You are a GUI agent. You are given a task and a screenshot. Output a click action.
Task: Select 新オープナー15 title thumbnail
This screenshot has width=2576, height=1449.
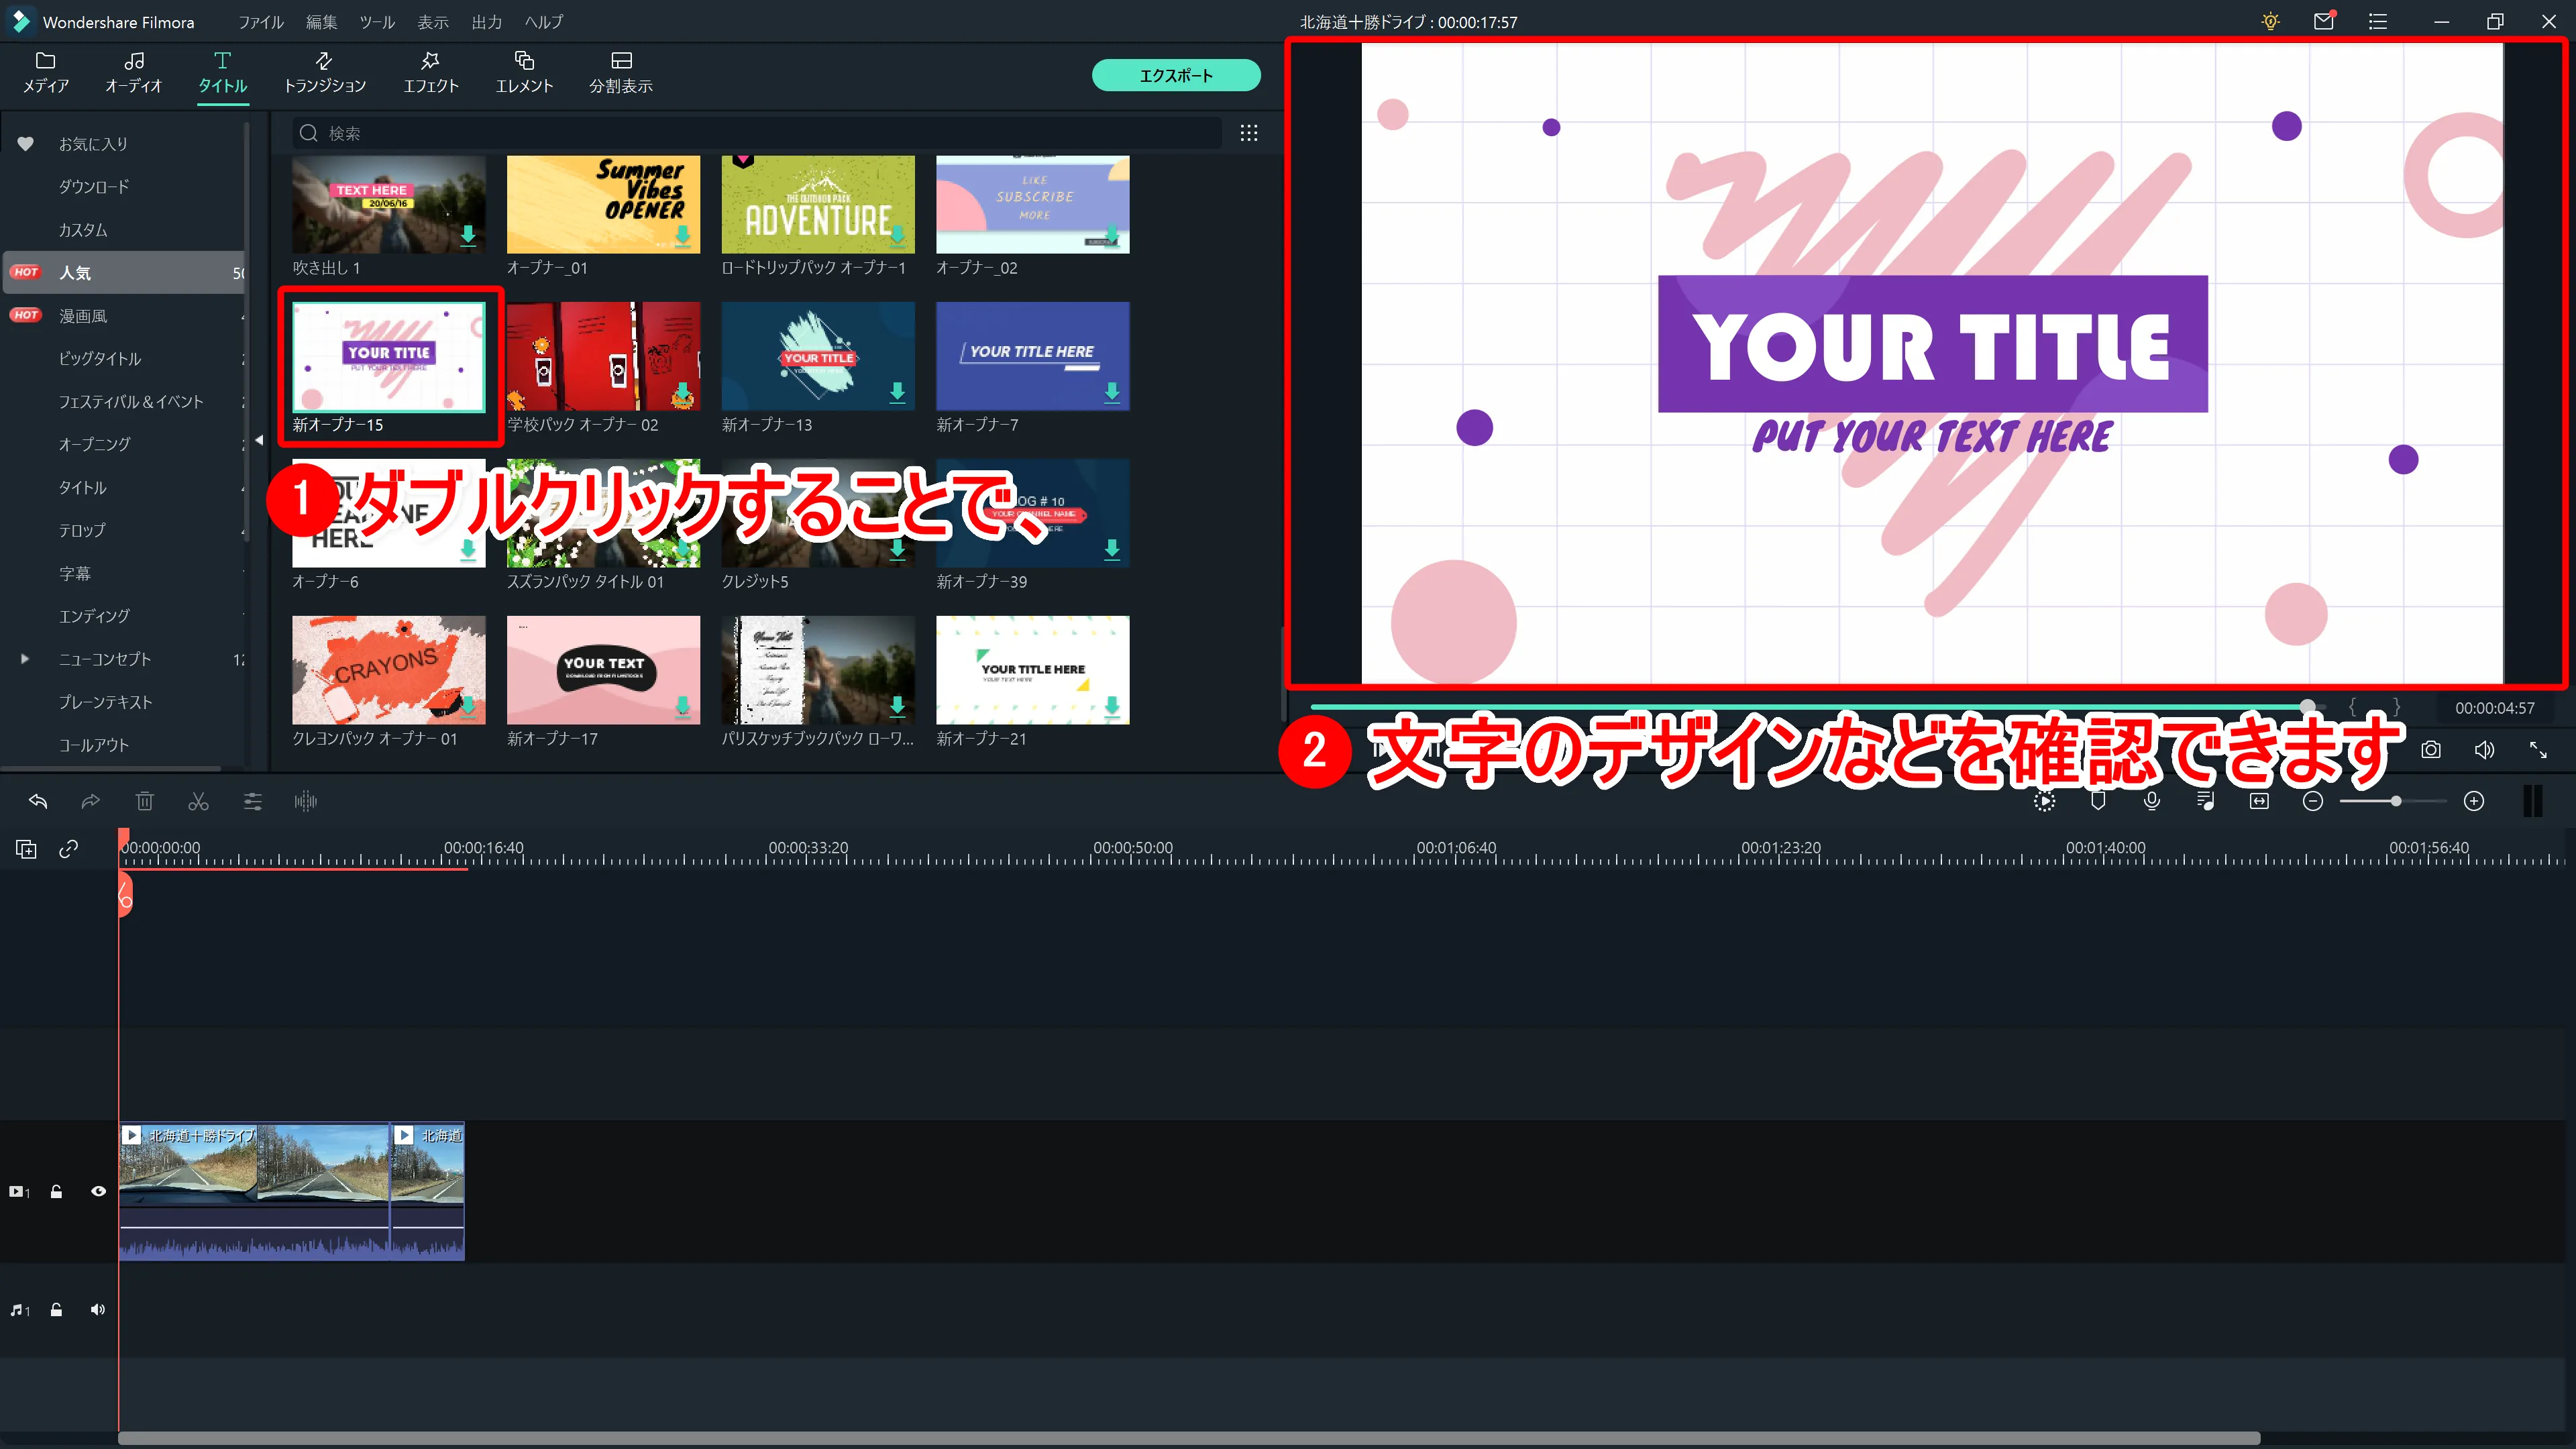coord(389,356)
